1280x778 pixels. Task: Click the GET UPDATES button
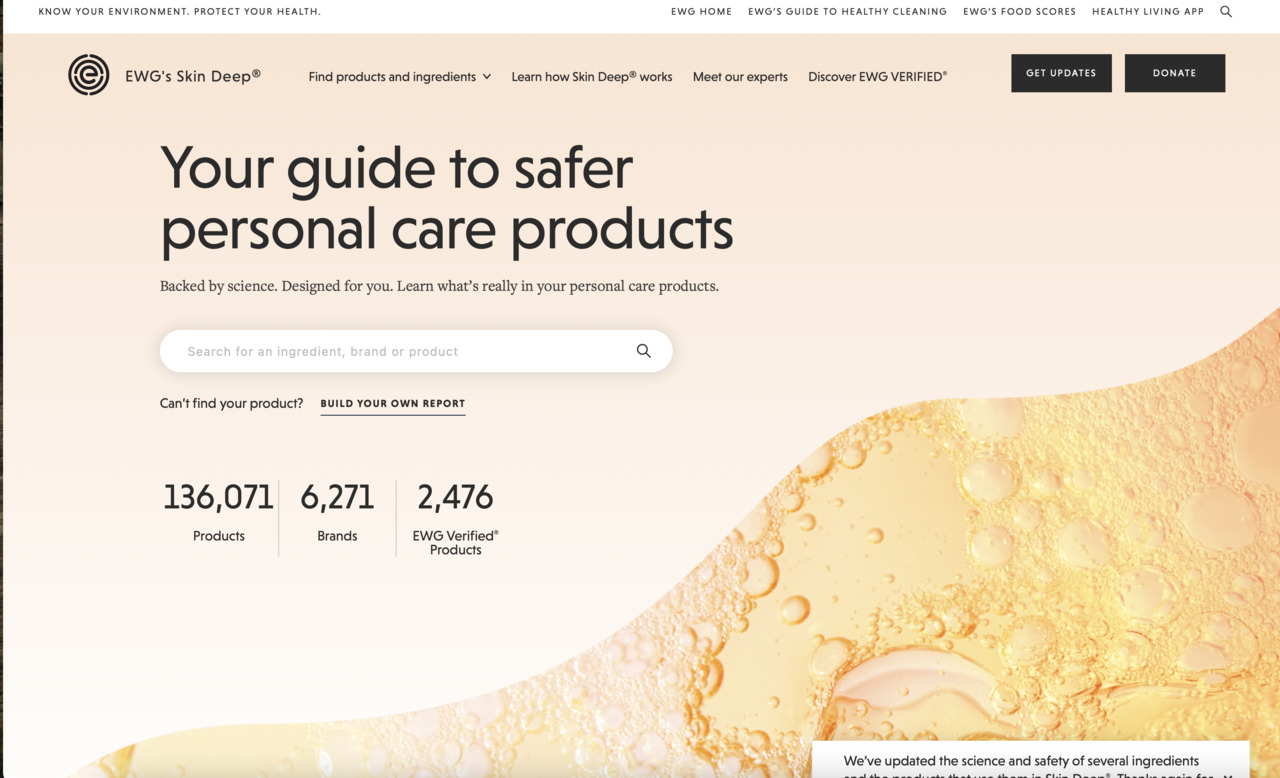(1061, 73)
